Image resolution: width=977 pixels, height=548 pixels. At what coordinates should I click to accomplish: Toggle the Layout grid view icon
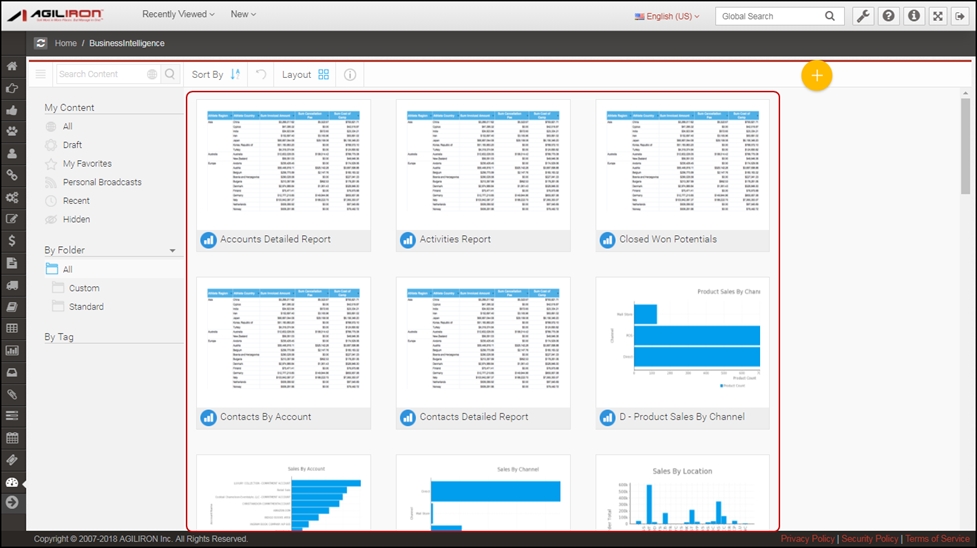click(323, 74)
